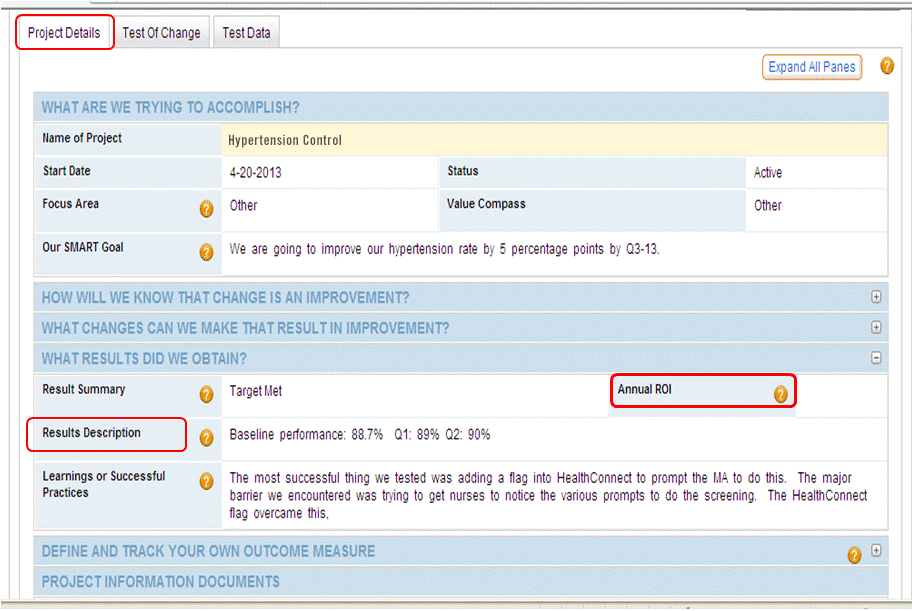Click the Results Description help icon
The width and height of the screenshot is (912, 611).
click(206, 438)
